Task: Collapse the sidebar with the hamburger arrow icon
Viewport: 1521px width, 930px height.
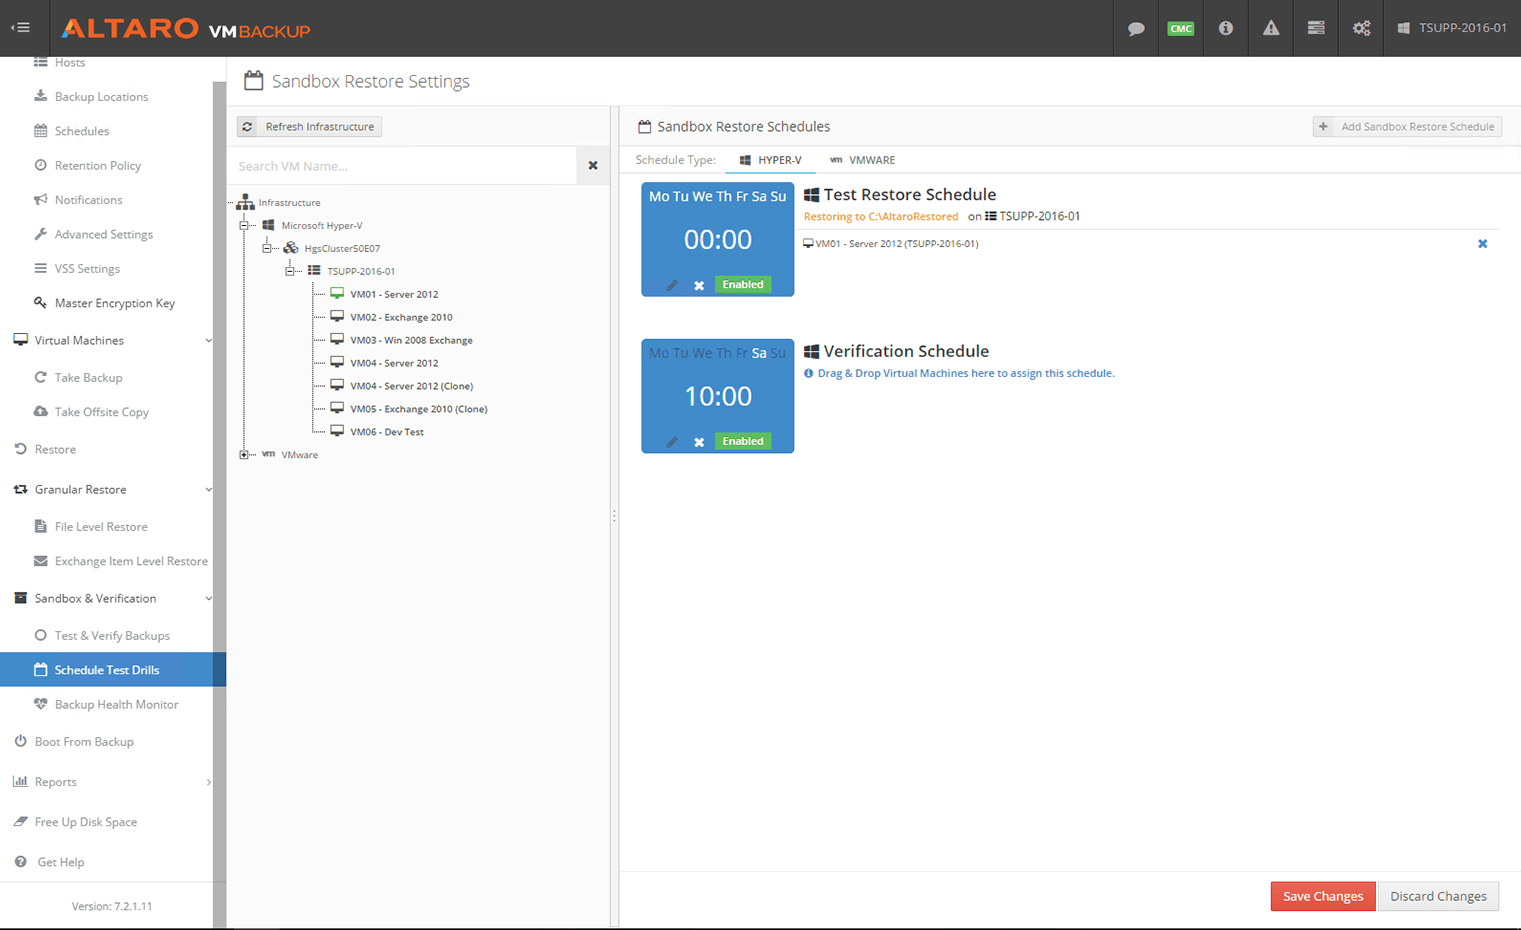Action: [x=20, y=28]
